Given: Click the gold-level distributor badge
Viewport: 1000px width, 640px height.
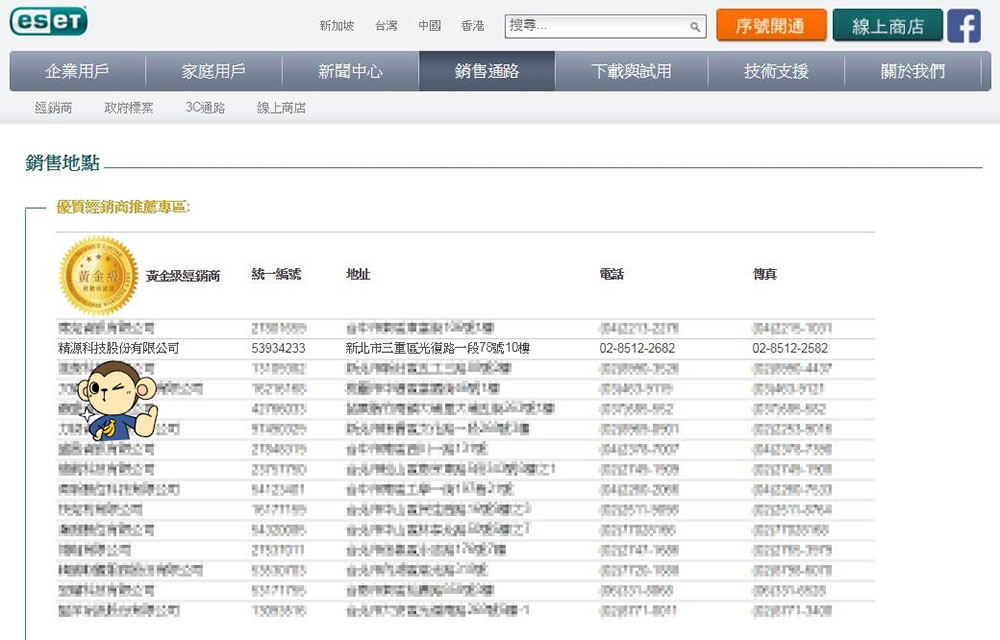Looking at the screenshot, I should coord(98,275).
